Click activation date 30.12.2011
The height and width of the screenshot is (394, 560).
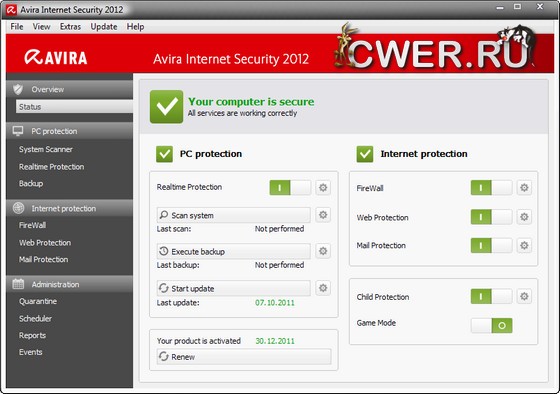[275, 341]
